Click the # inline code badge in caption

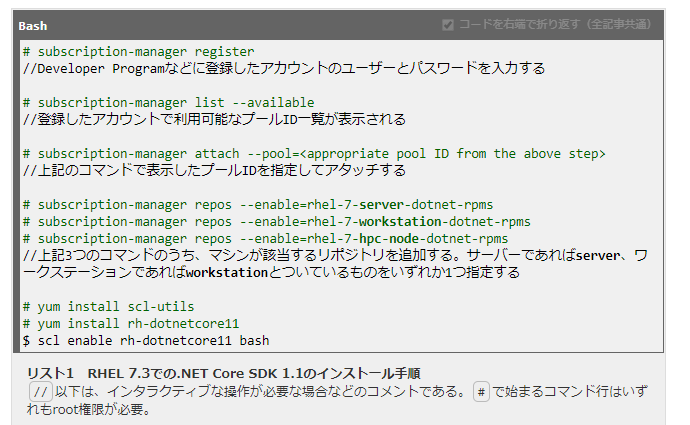pyautogui.click(x=481, y=392)
